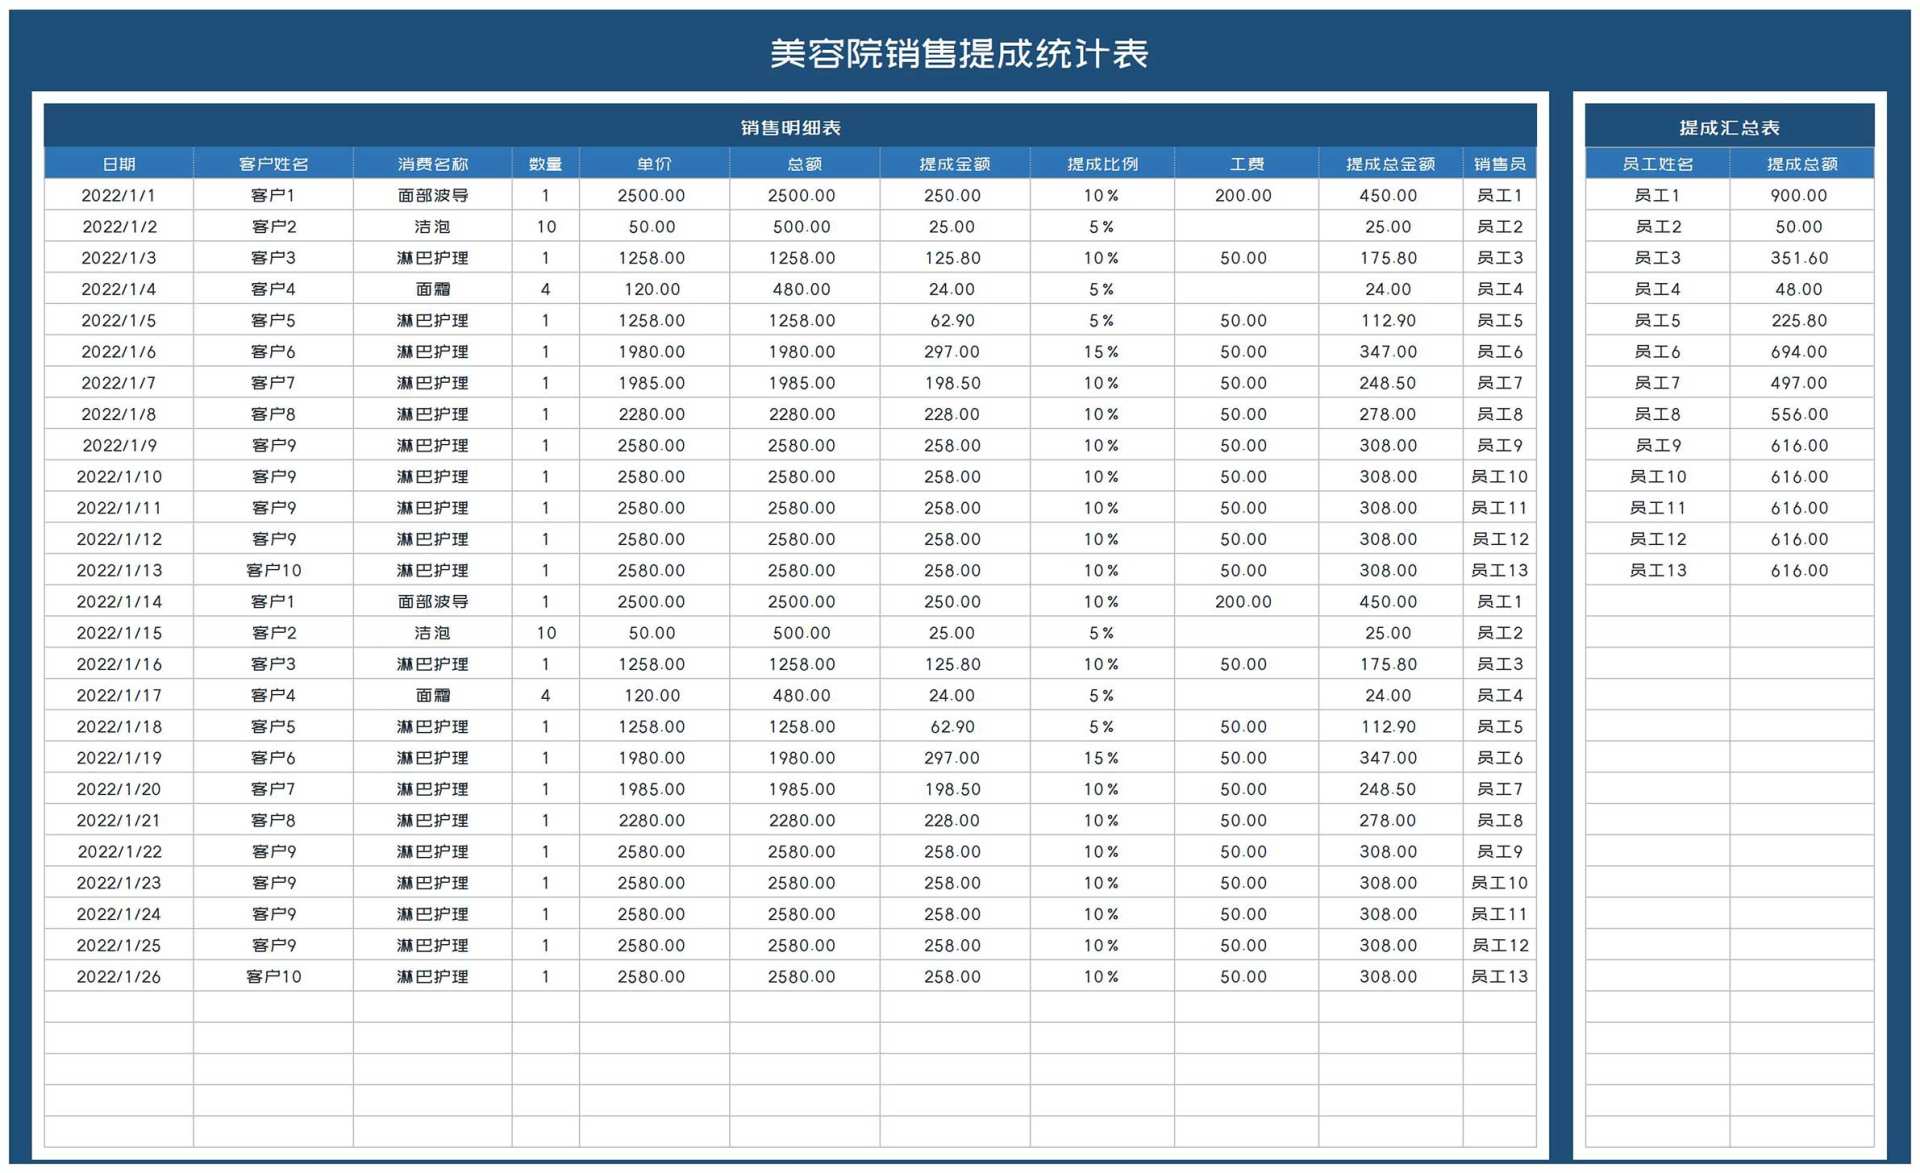
Task: Select the 提成汇总表 header
Action: pyautogui.click(x=1729, y=127)
